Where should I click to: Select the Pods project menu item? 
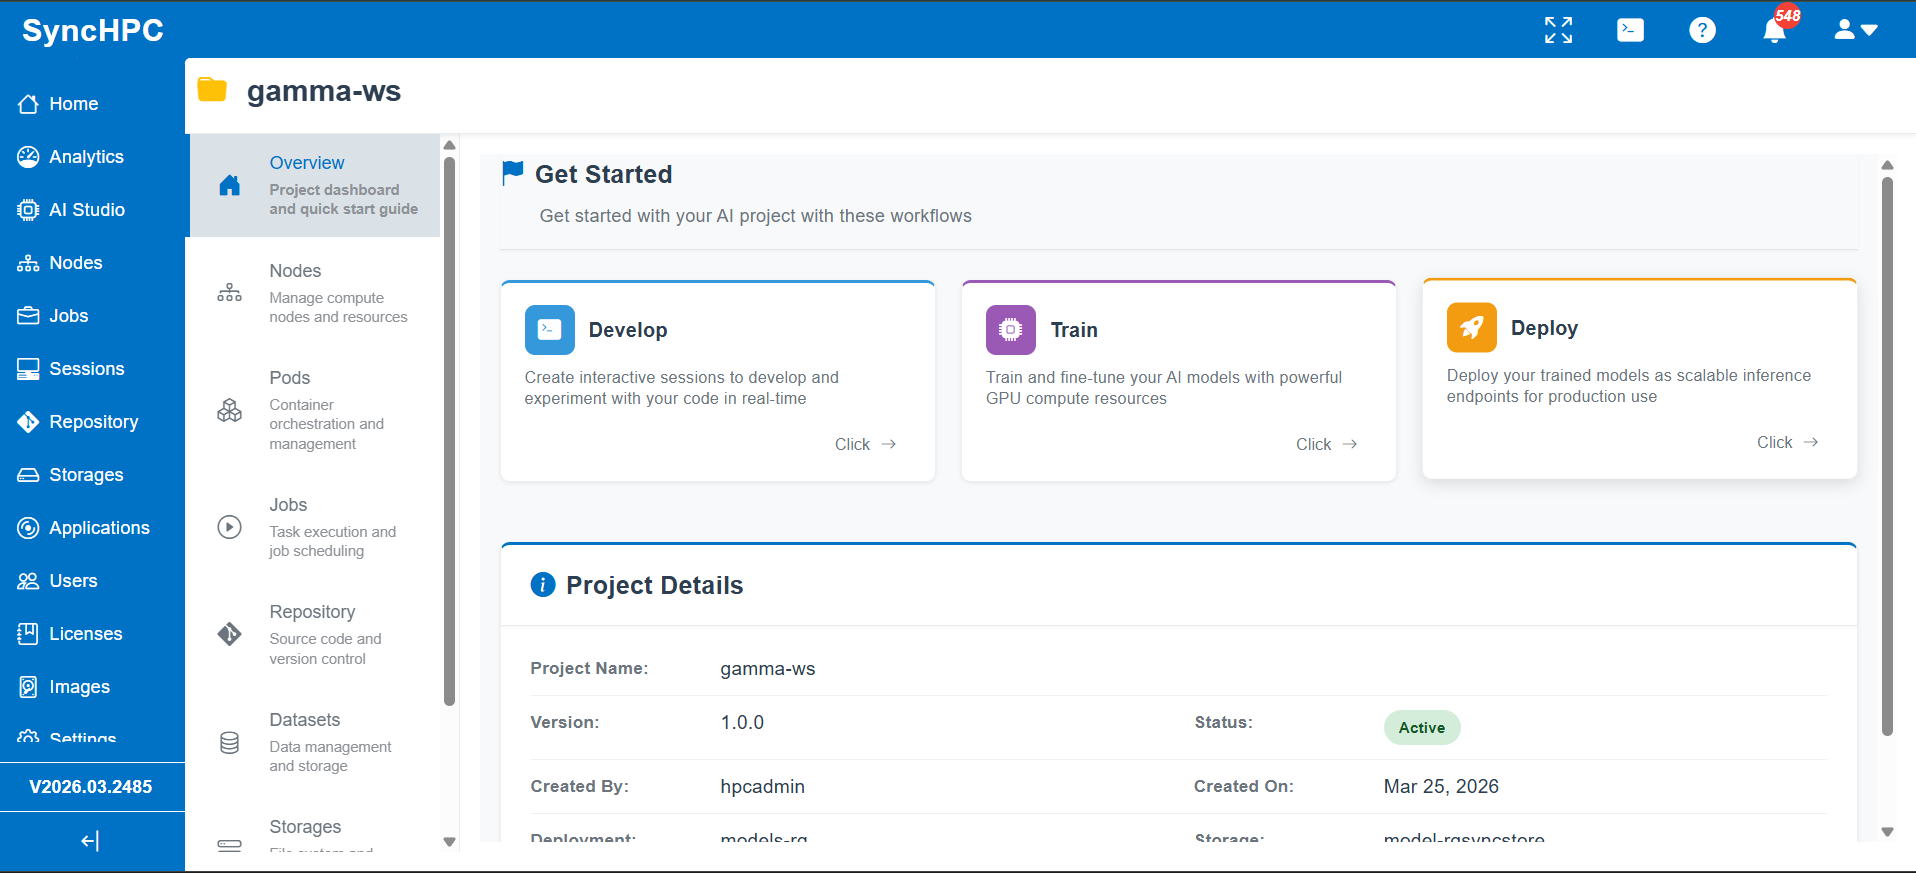tap(314, 409)
